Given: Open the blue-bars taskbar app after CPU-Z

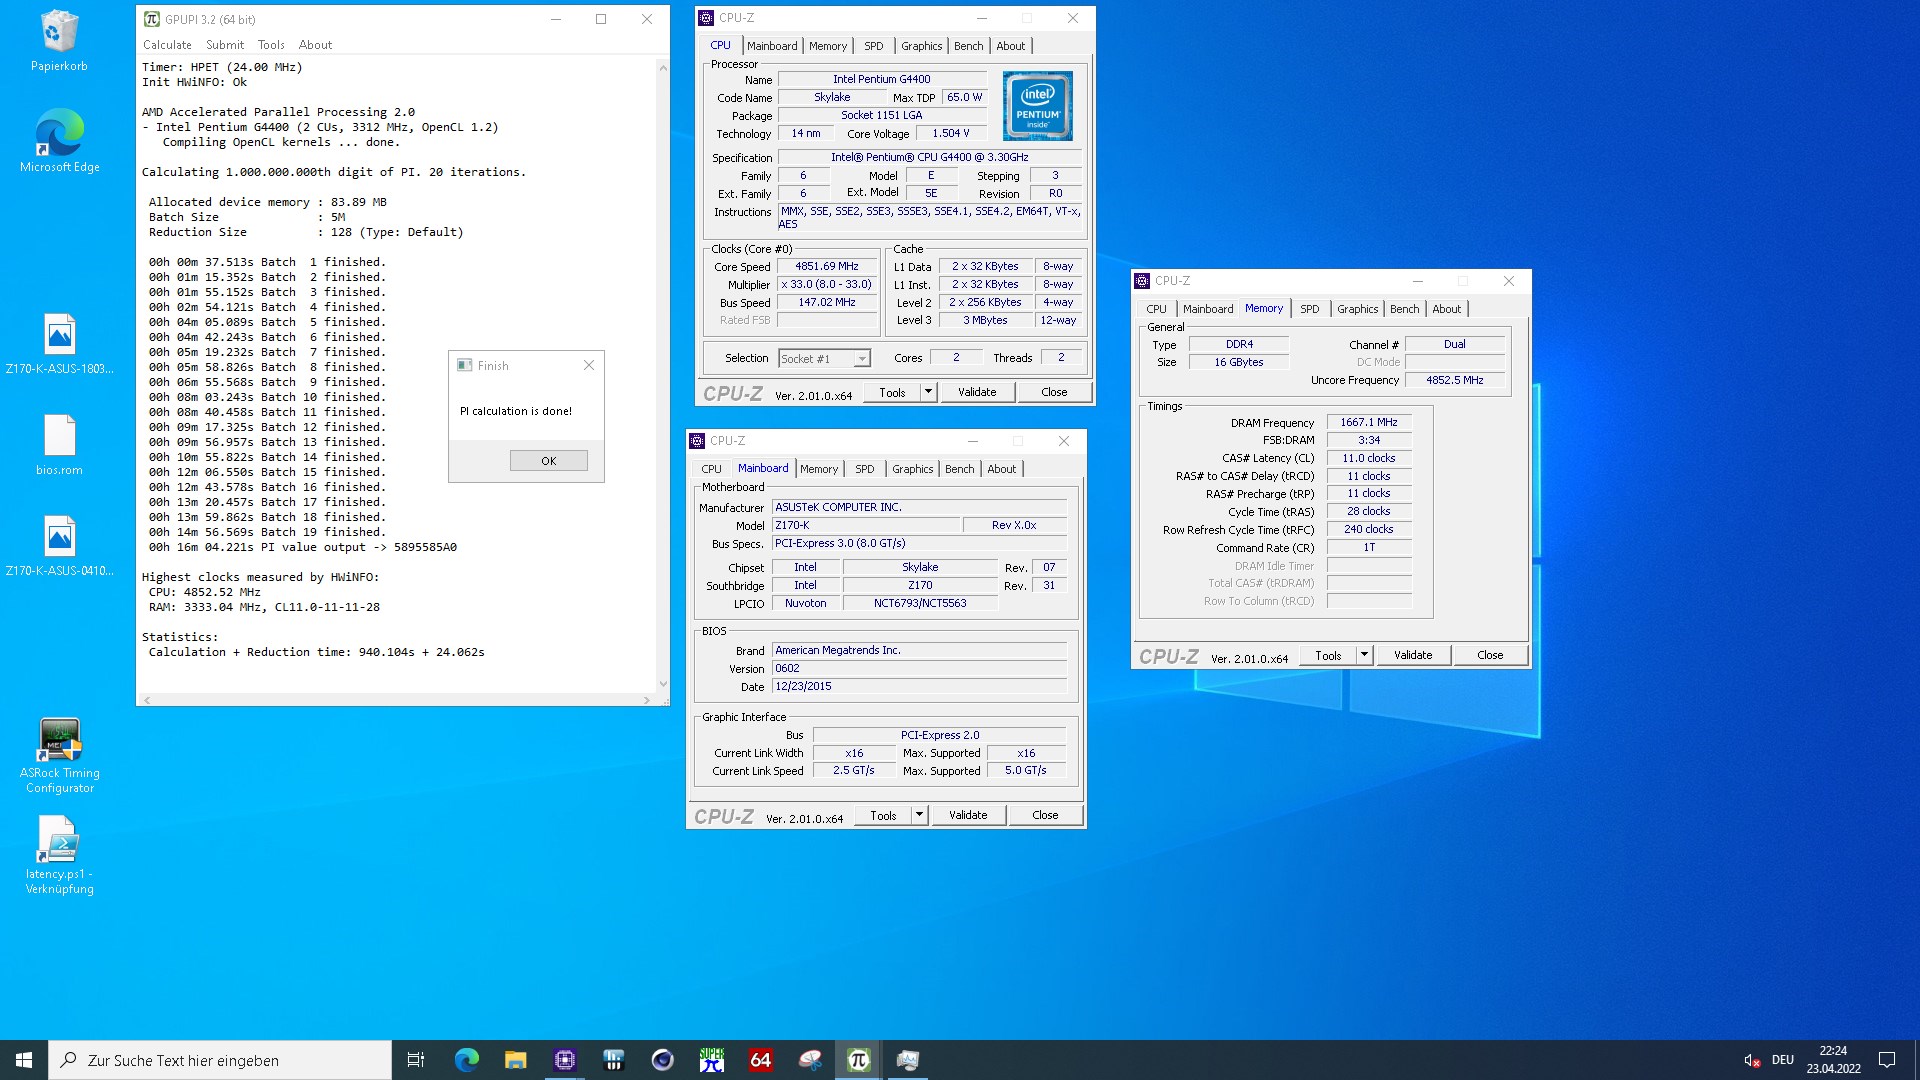Looking at the screenshot, I should (613, 1060).
